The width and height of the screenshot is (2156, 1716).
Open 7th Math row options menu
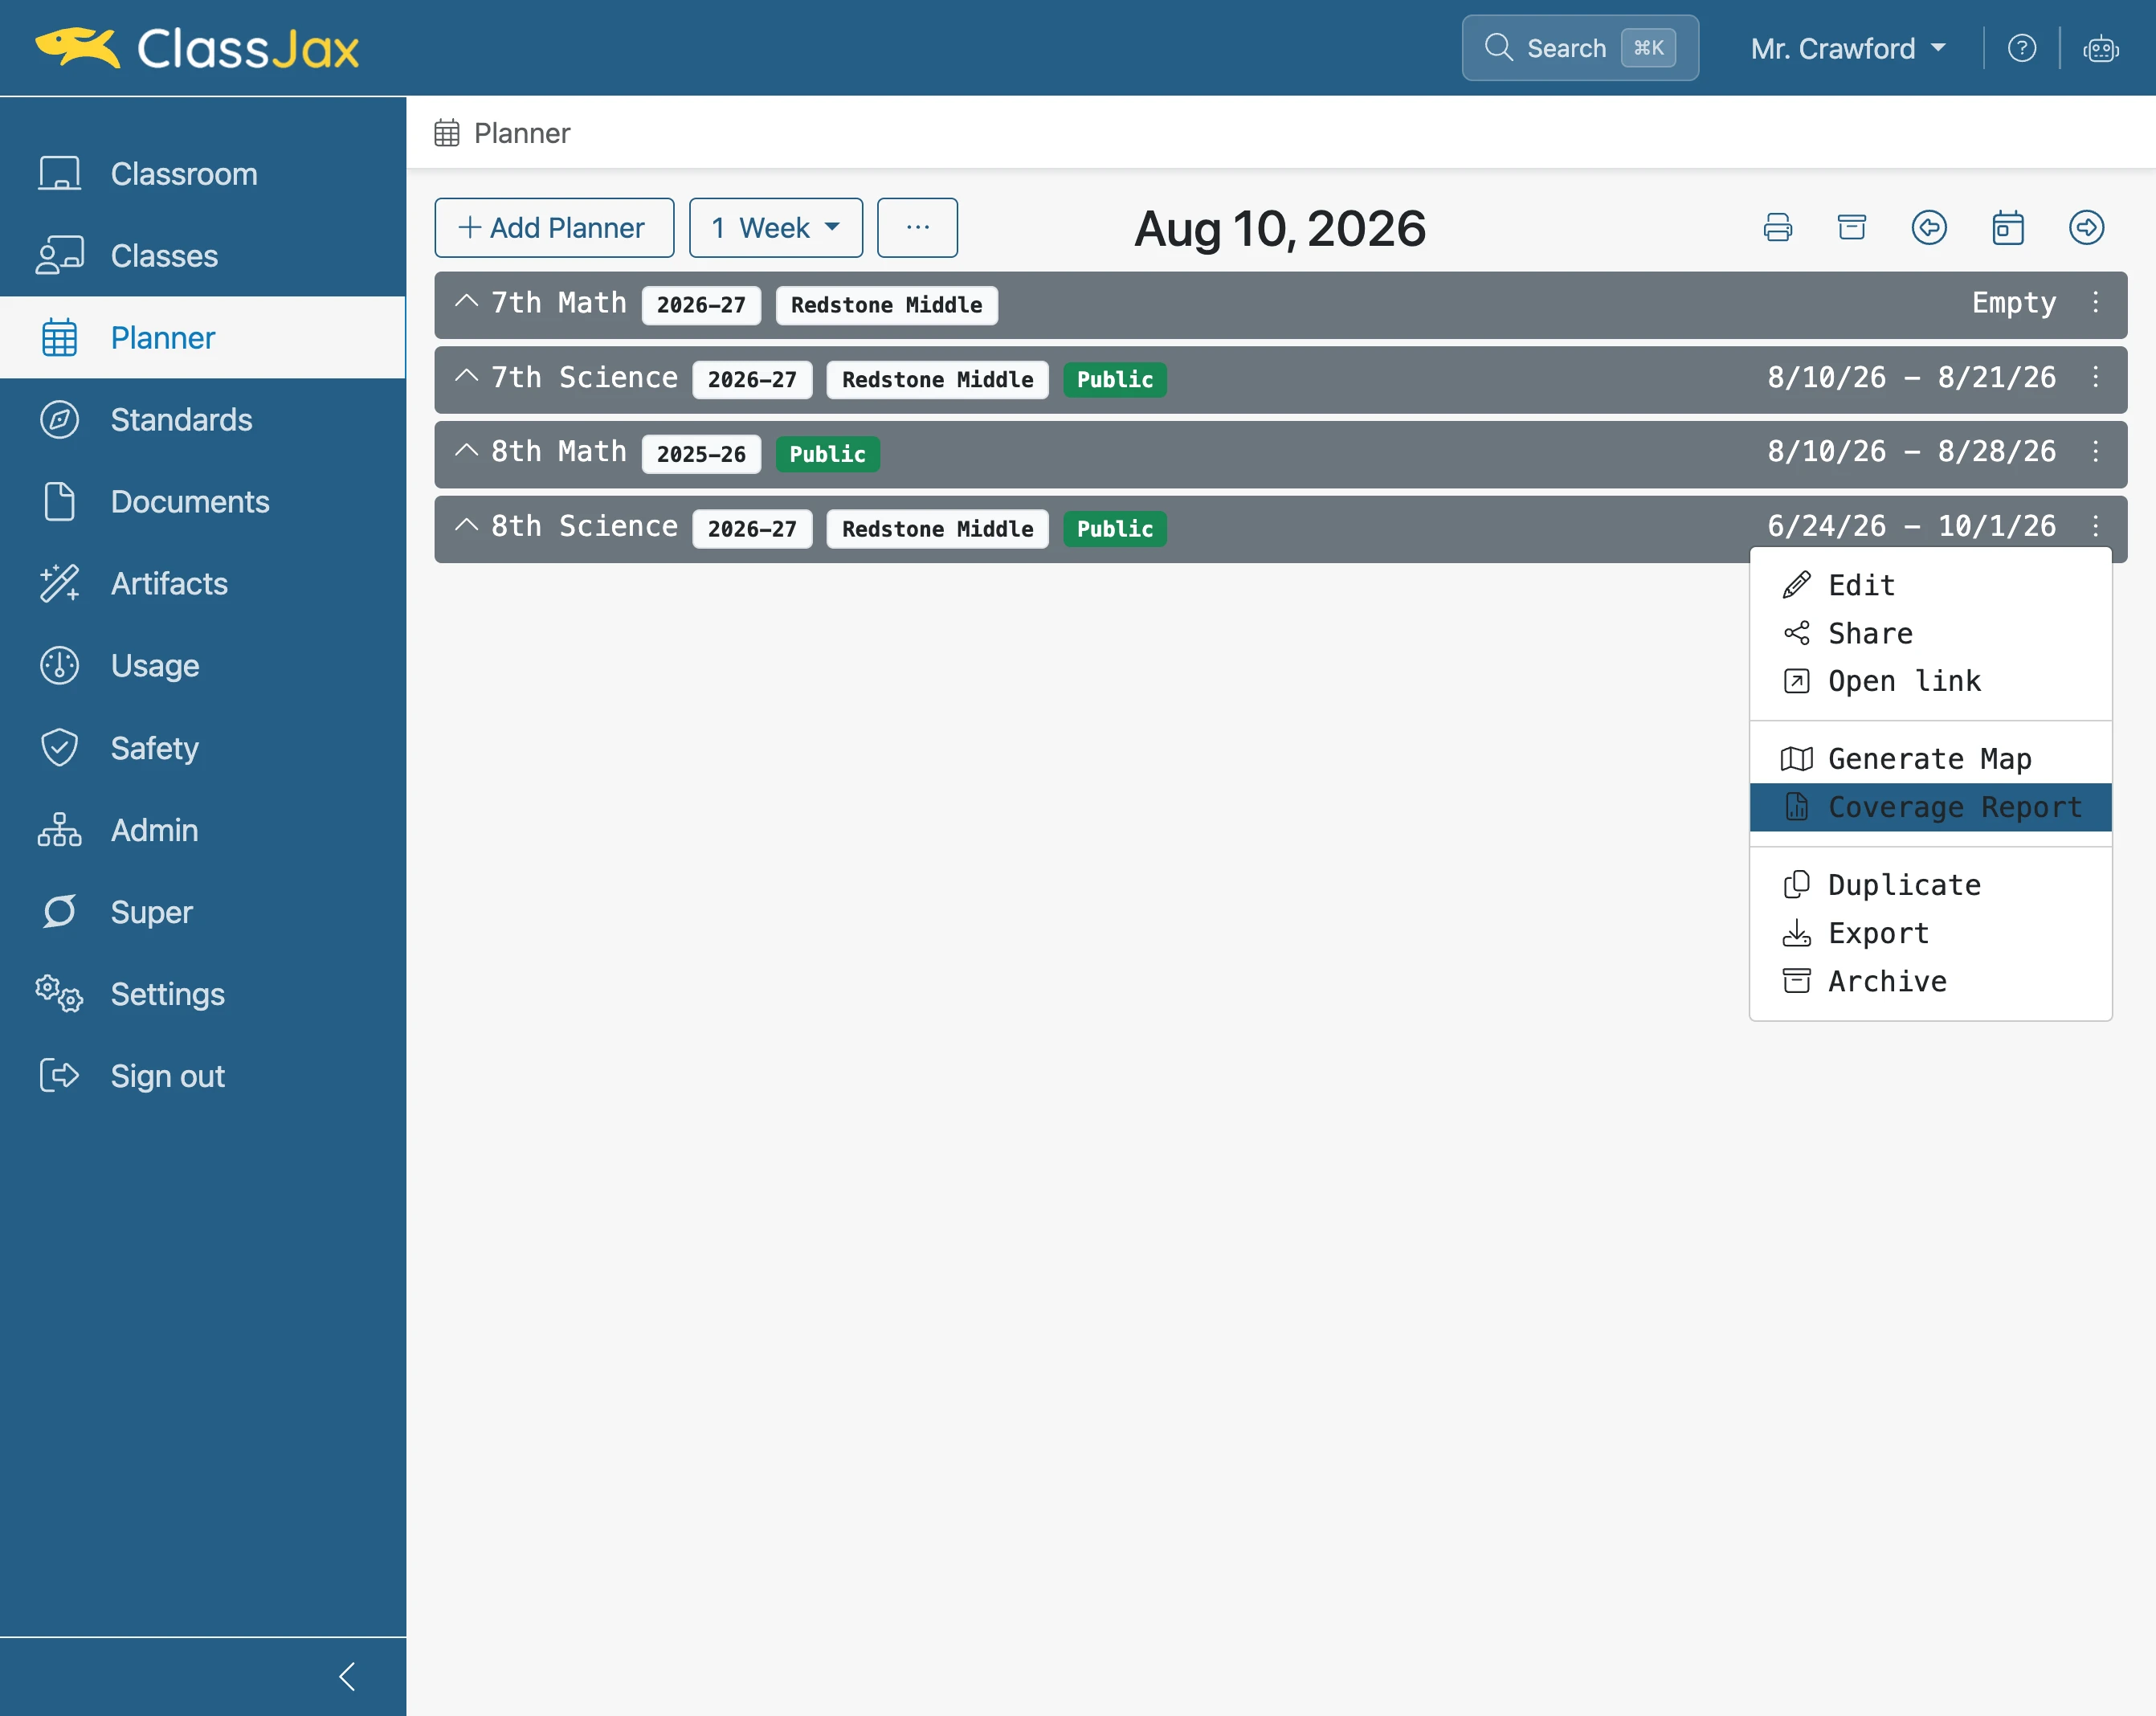[x=2096, y=303]
